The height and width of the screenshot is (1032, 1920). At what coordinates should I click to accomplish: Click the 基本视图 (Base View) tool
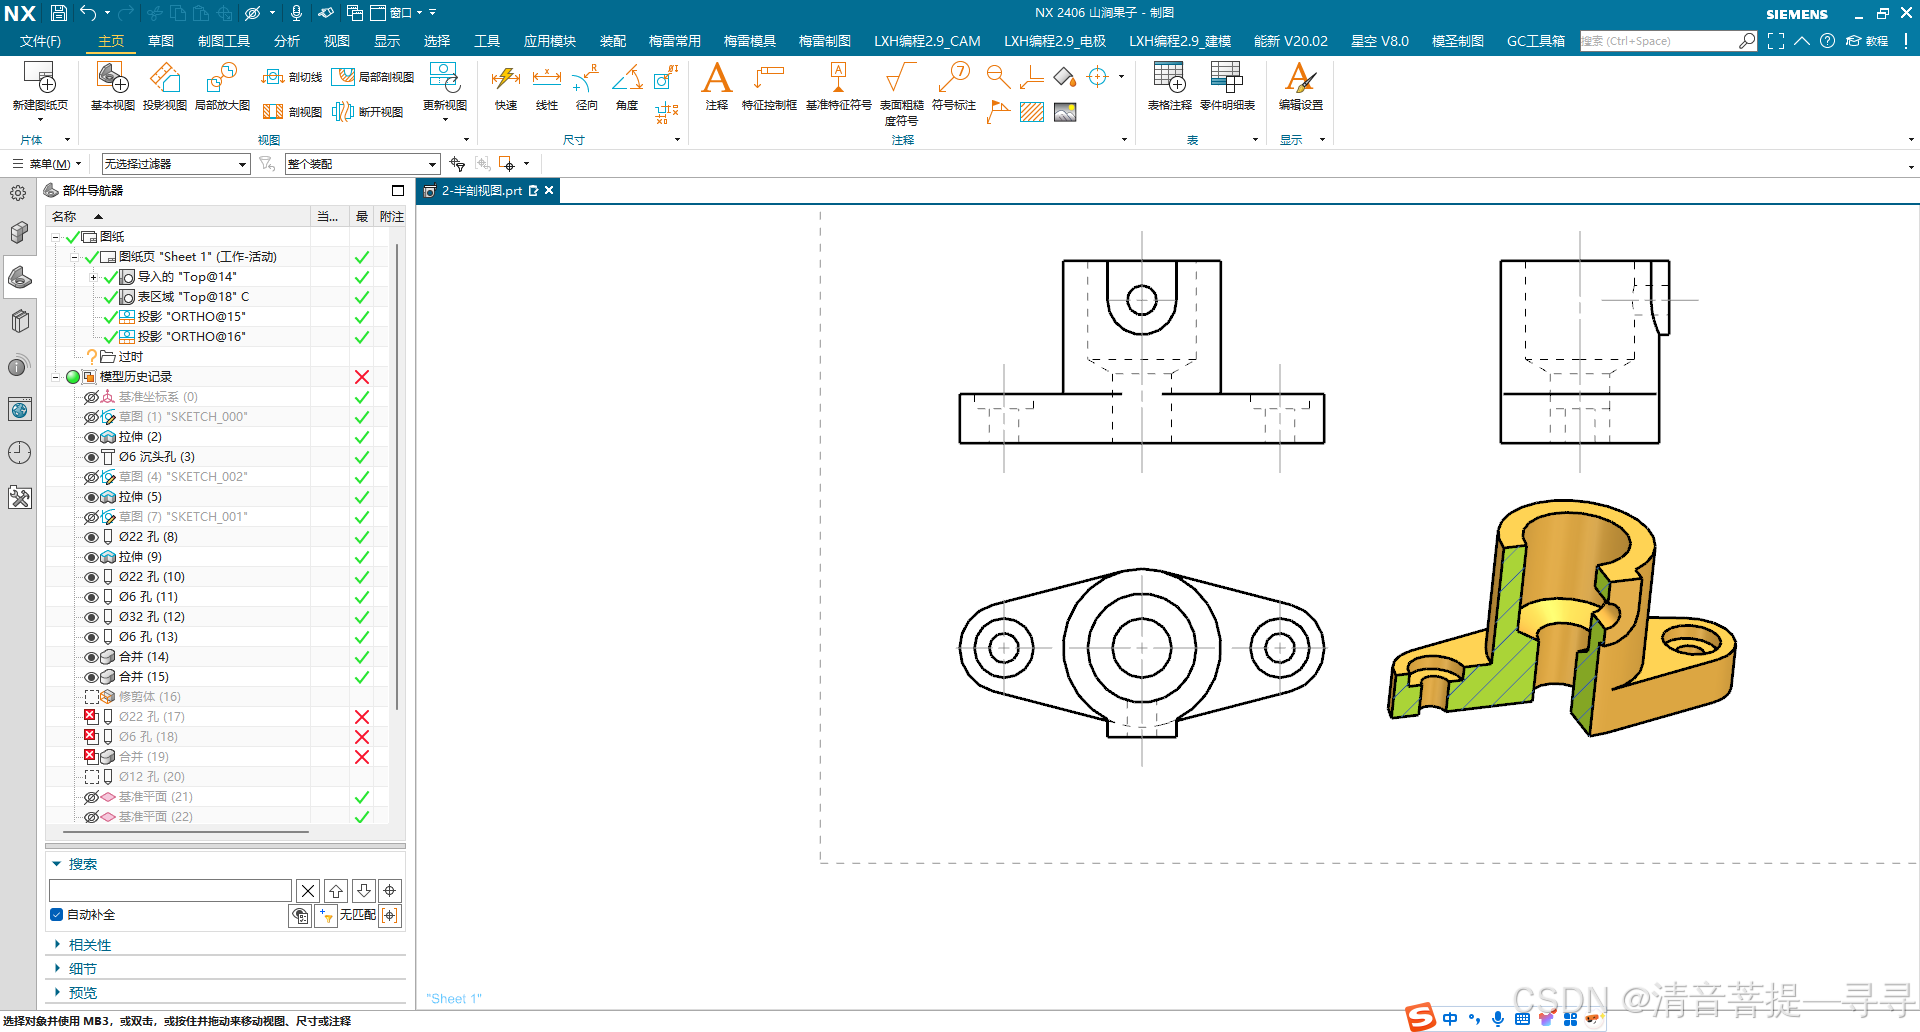[x=112, y=86]
